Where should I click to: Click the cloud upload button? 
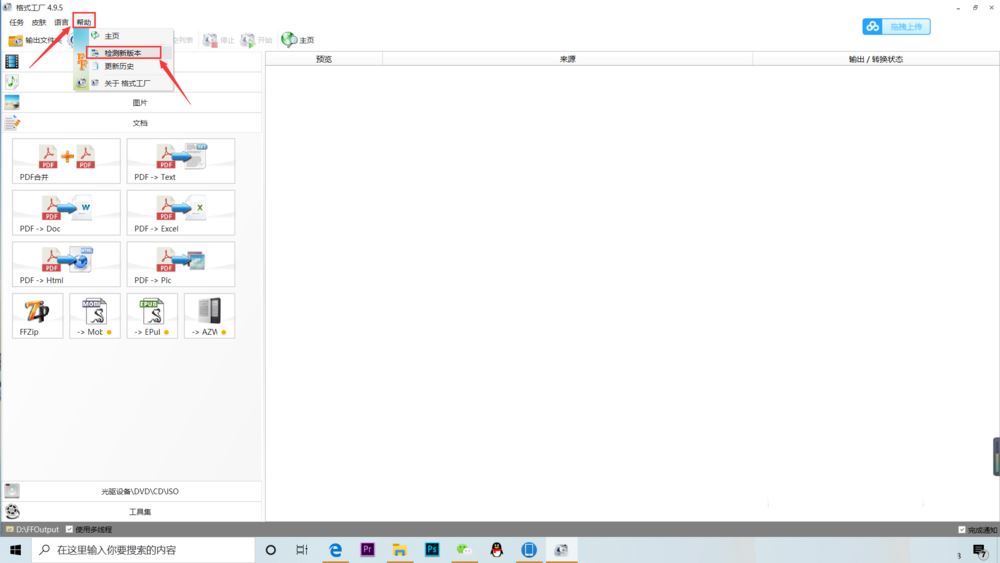(896, 27)
